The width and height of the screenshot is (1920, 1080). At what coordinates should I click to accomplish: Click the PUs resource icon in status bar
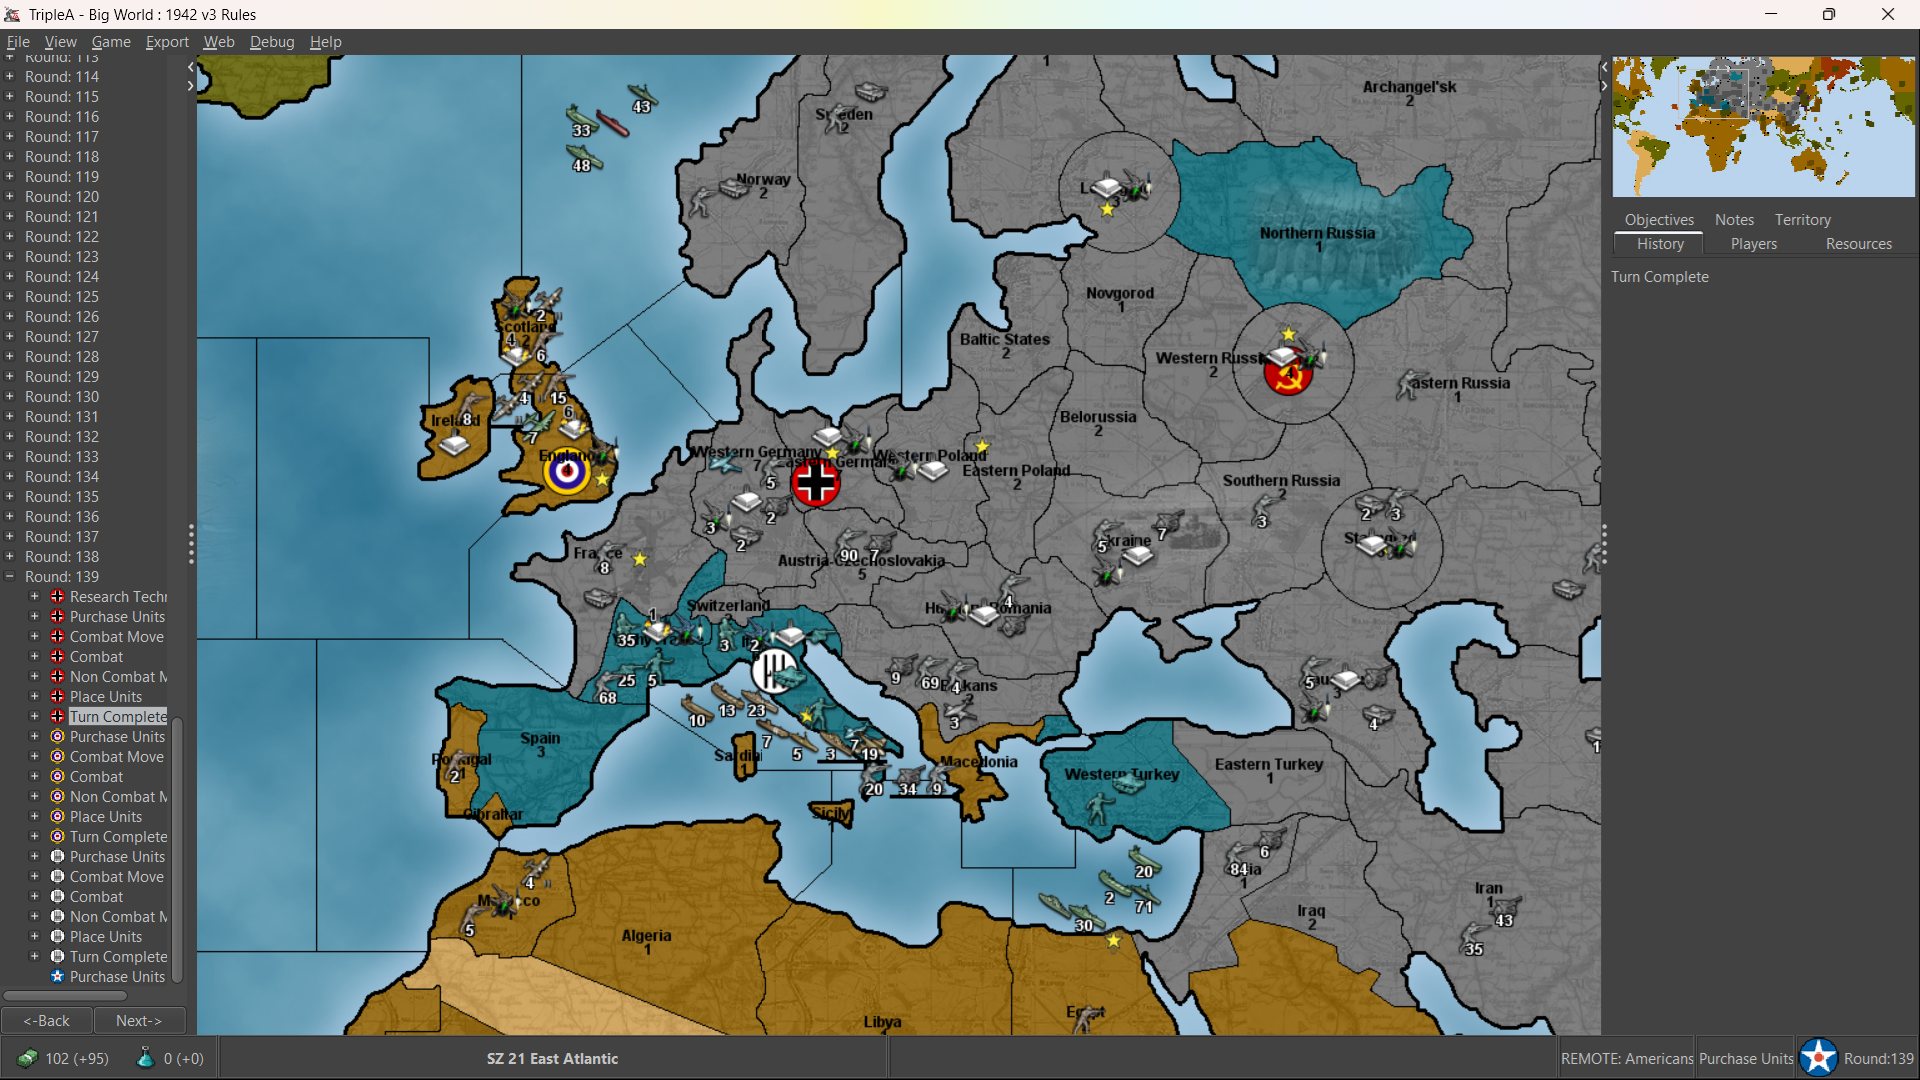tap(27, 1058)
